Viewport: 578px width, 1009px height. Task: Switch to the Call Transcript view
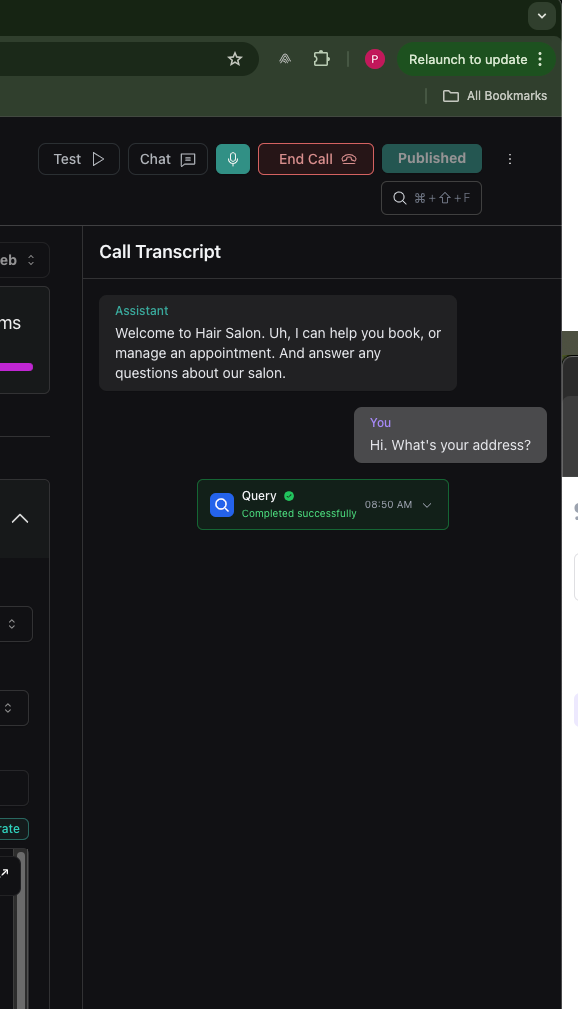(159, 251)
